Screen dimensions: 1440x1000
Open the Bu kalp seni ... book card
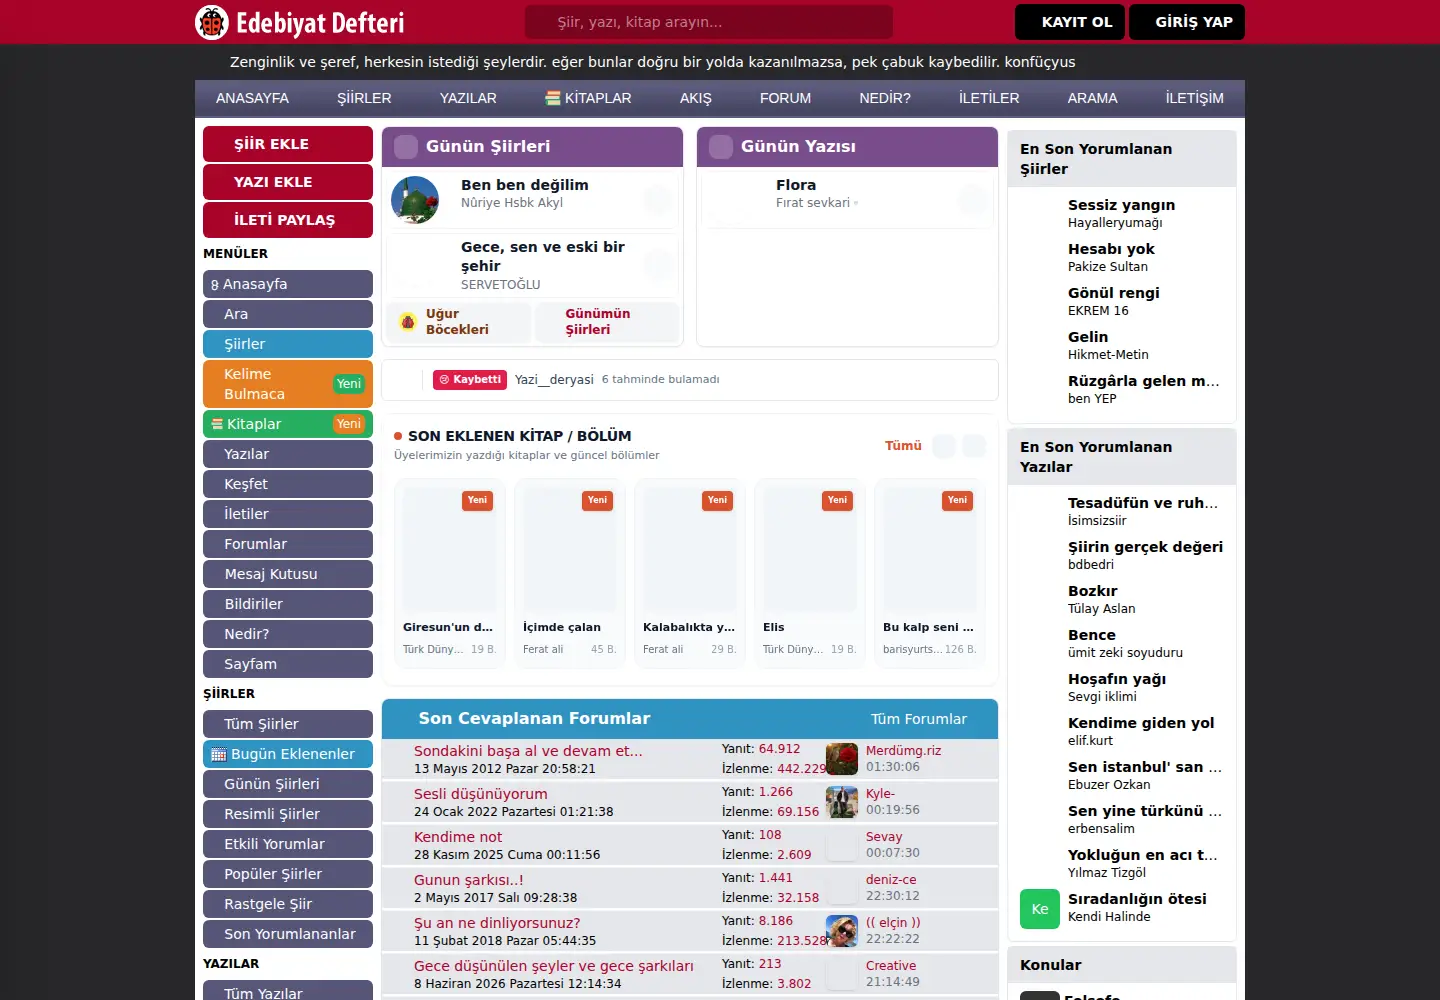point(930,572)
